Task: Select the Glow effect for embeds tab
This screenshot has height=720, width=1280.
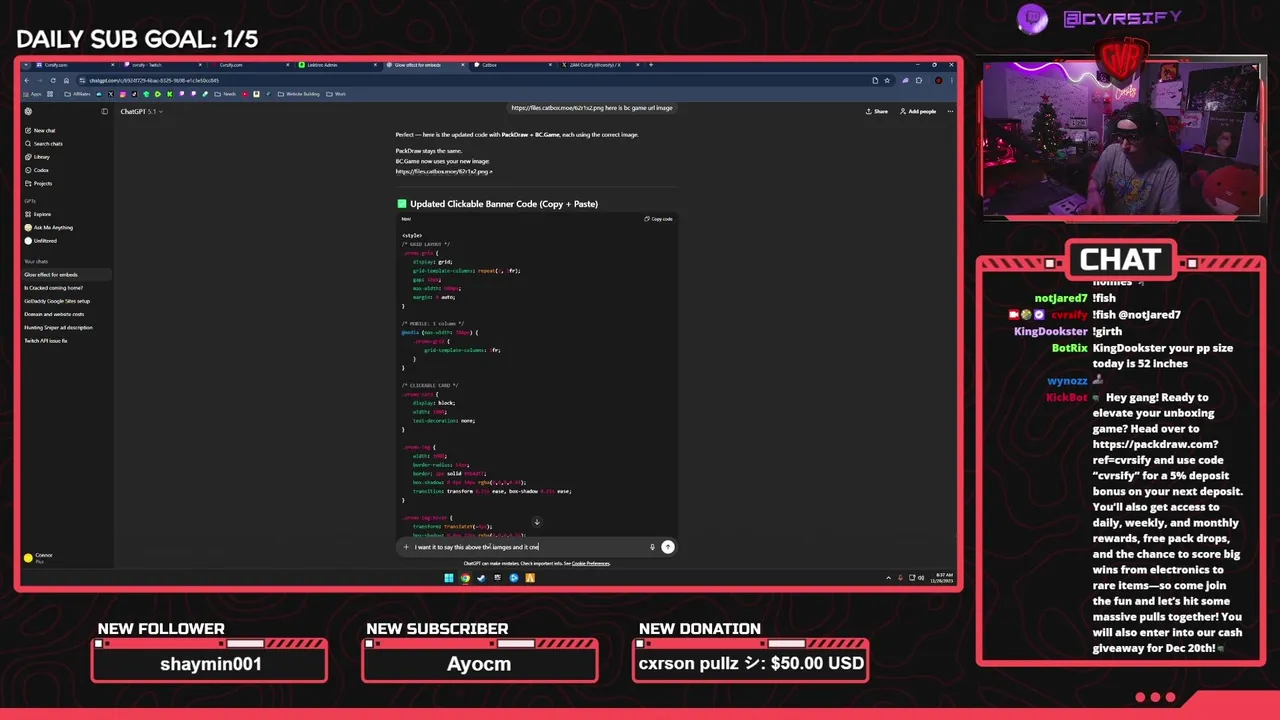Action: click(427, 65)
